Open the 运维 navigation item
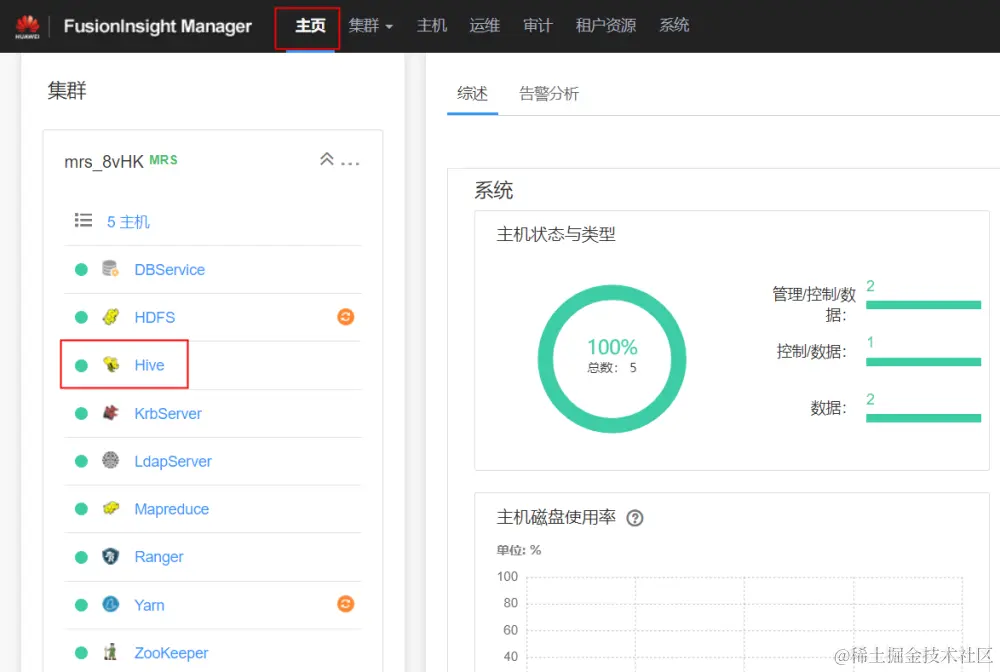 coord(485,26)
